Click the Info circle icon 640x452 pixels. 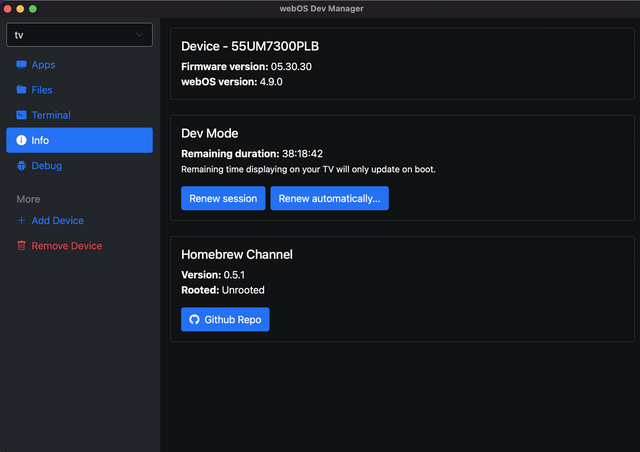pos(21,141)
